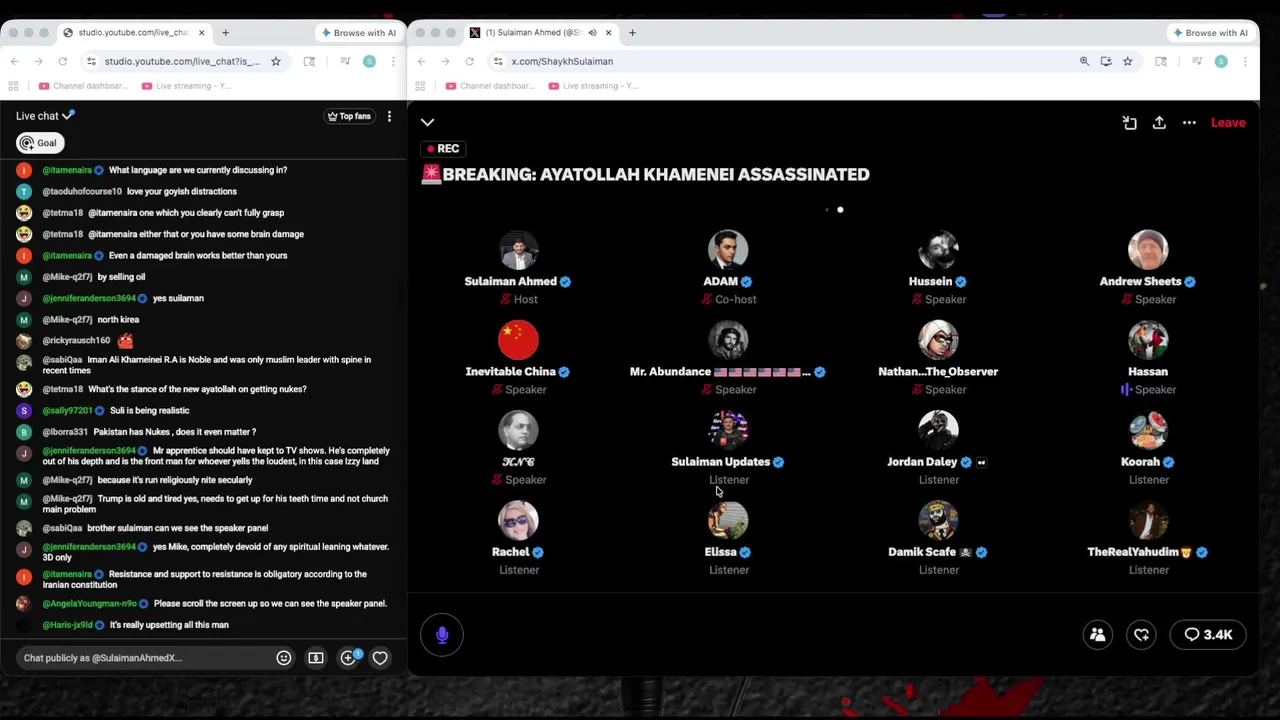Open the Space participants people icon
1280x720 pixels.
[1098, 635]
